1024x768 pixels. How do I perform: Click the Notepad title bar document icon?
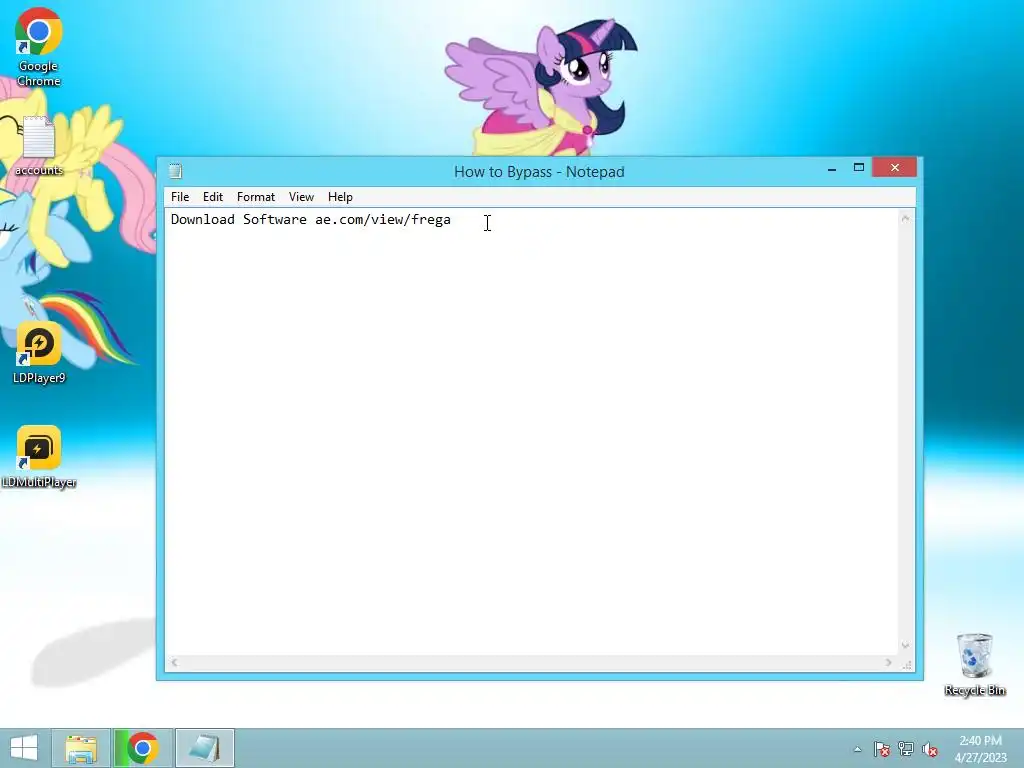pos(175,171)
